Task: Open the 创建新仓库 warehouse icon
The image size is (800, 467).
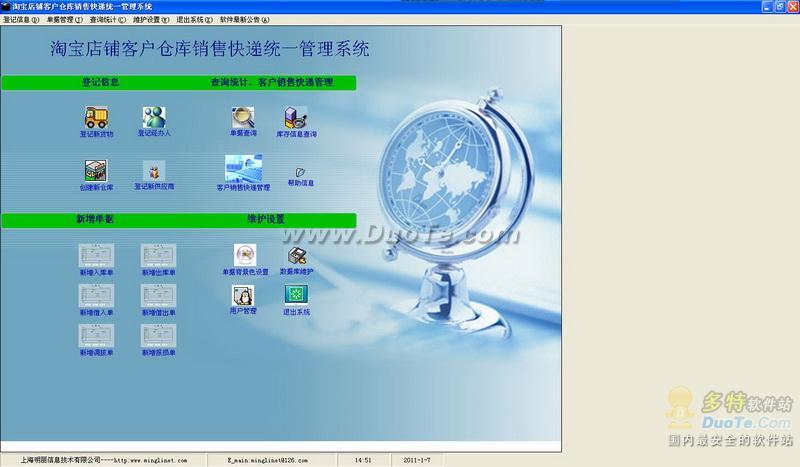Action: tap(96, 171)
